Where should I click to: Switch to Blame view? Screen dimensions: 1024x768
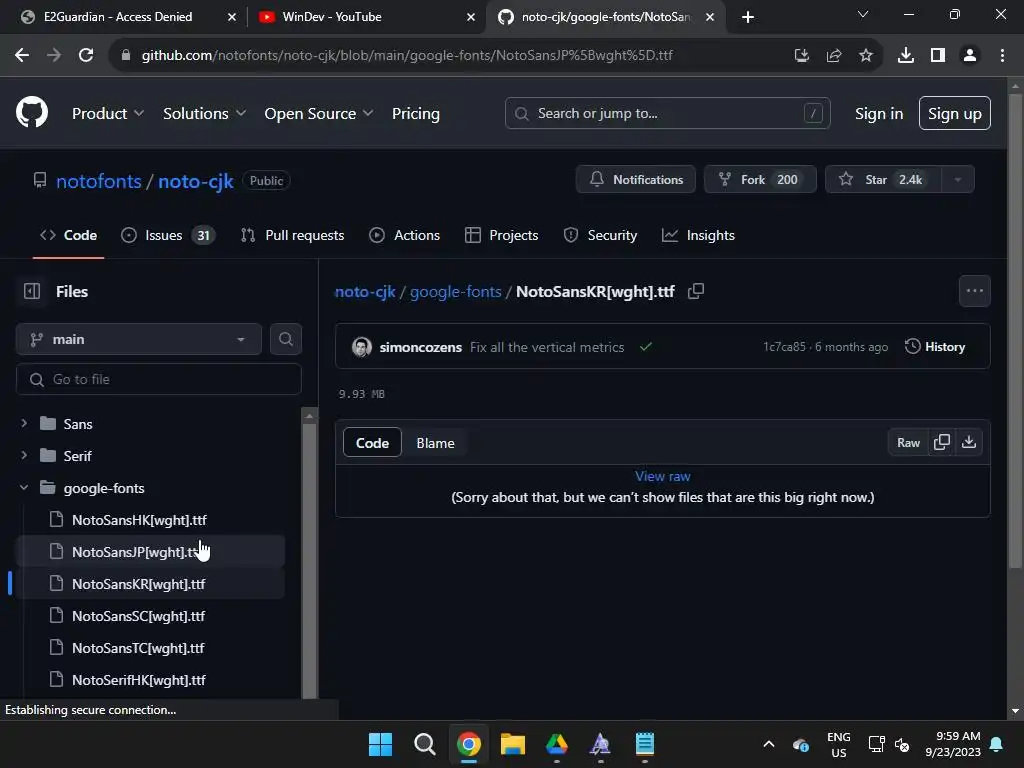pos(436,443)
